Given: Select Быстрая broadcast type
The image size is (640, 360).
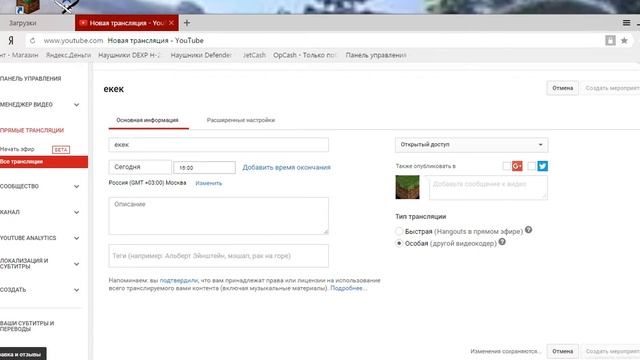Looking at the screenshot, I should click(x=399, y=231).
